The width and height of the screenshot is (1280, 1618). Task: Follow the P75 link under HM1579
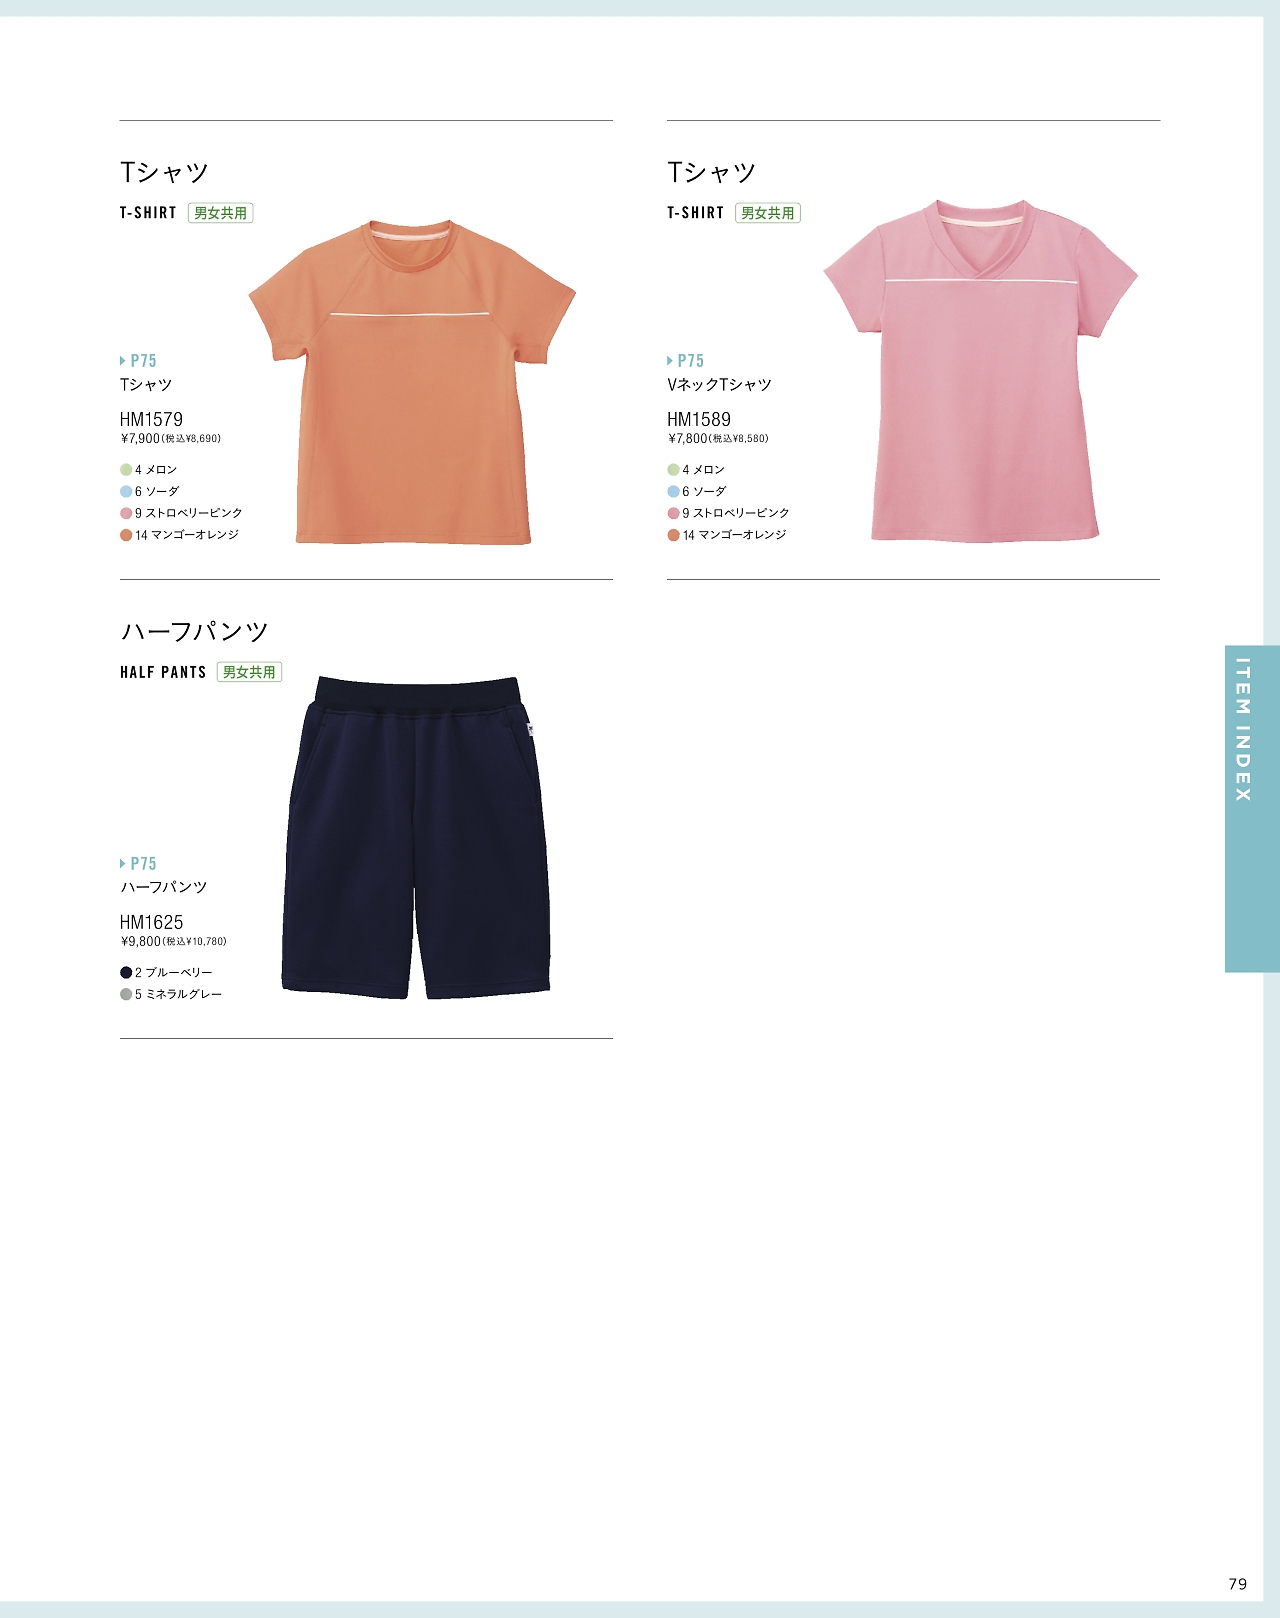click(138, 361)
